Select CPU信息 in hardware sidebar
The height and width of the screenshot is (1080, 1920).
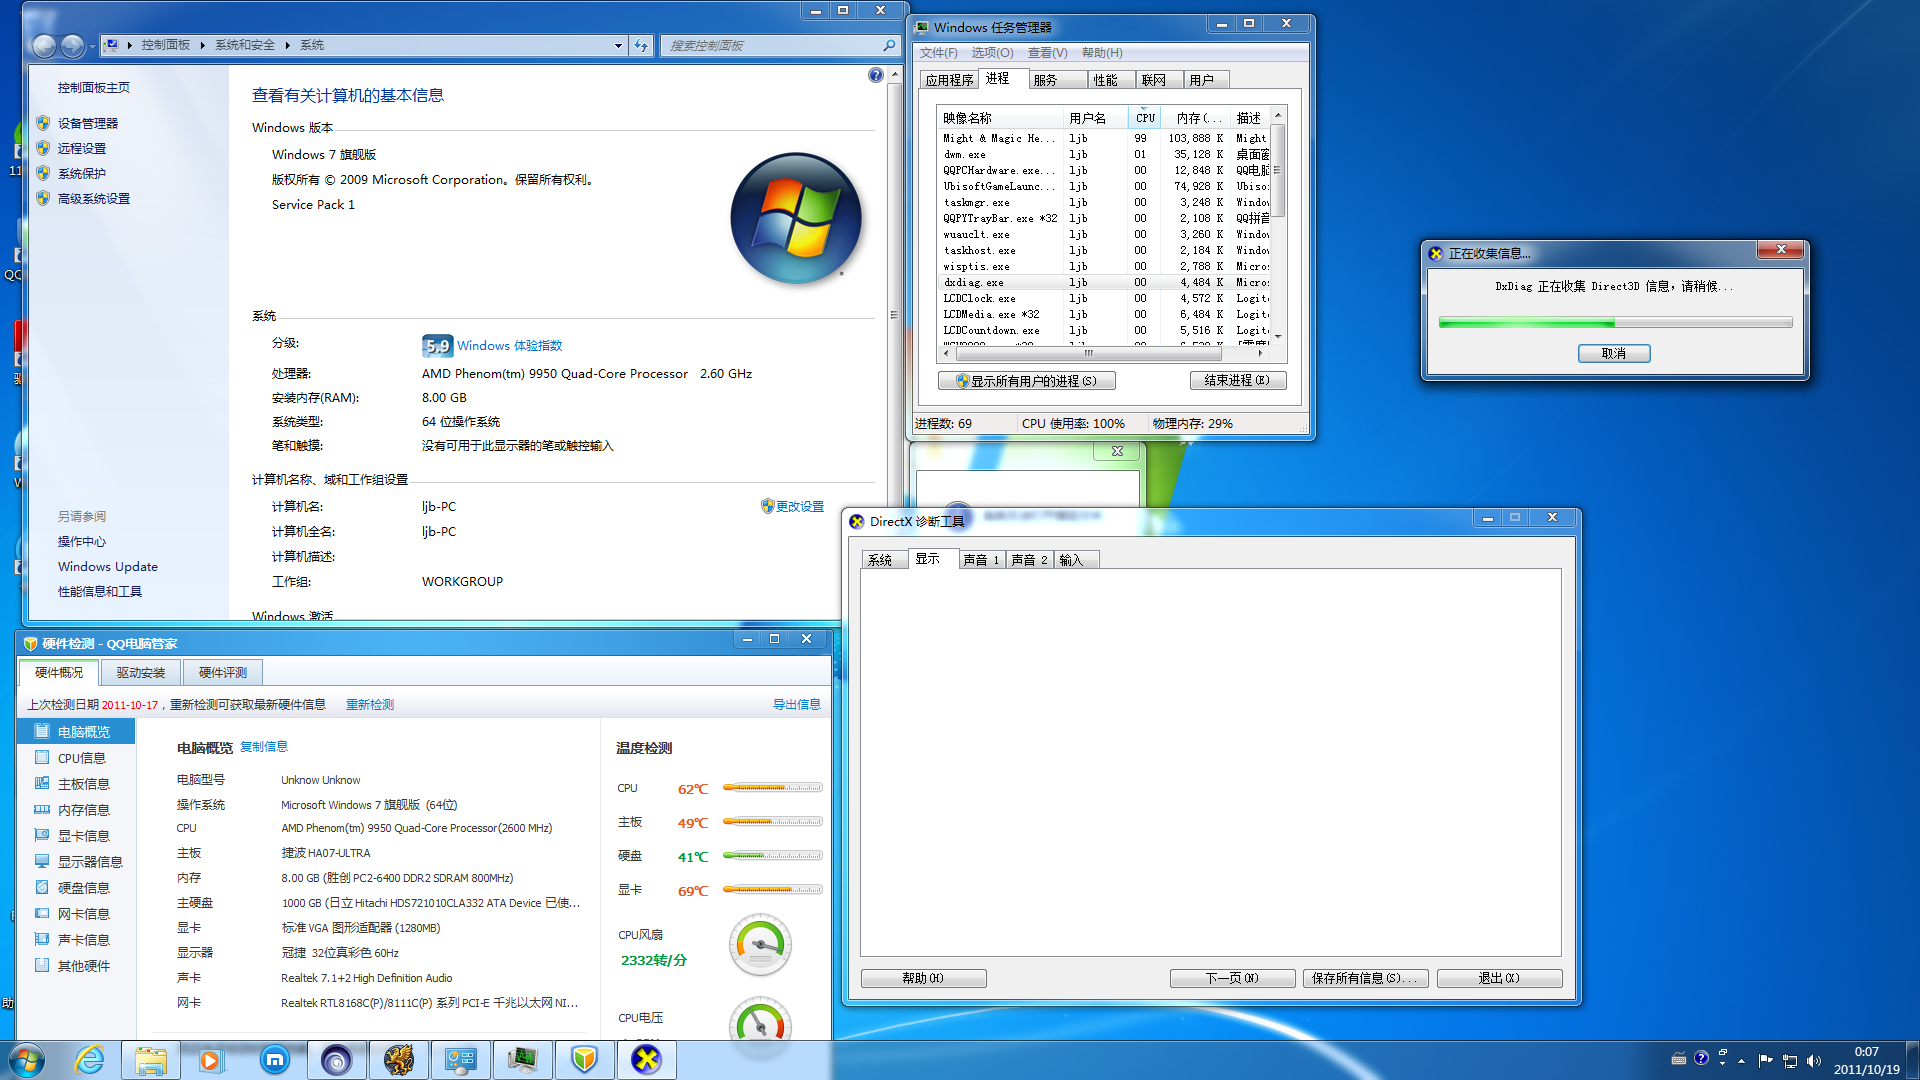(81, 758)
